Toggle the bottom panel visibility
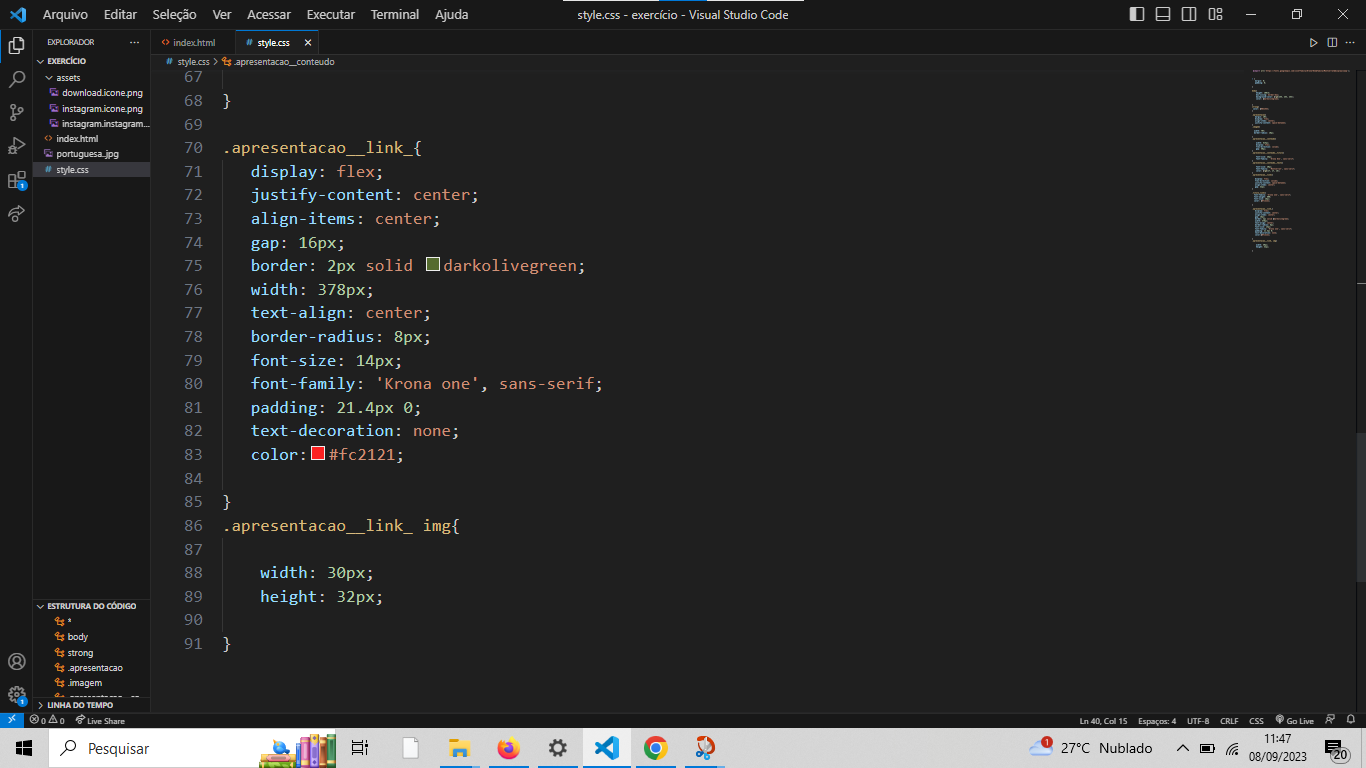The width and height of the screenshot is (1366, 768). (x=1163, y=14)
